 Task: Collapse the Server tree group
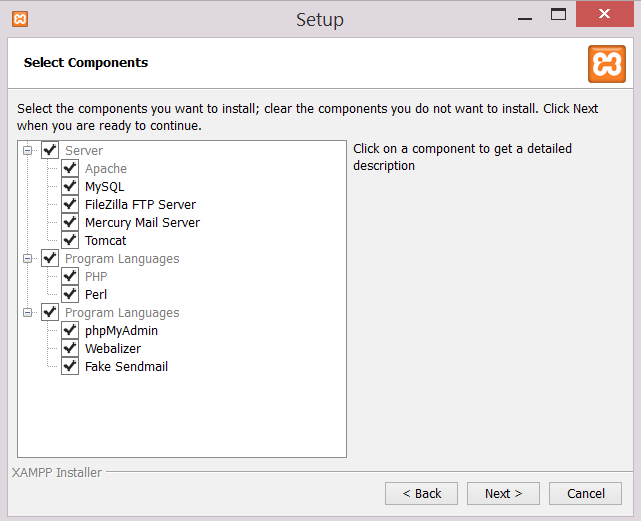click(x=28, y=151)
